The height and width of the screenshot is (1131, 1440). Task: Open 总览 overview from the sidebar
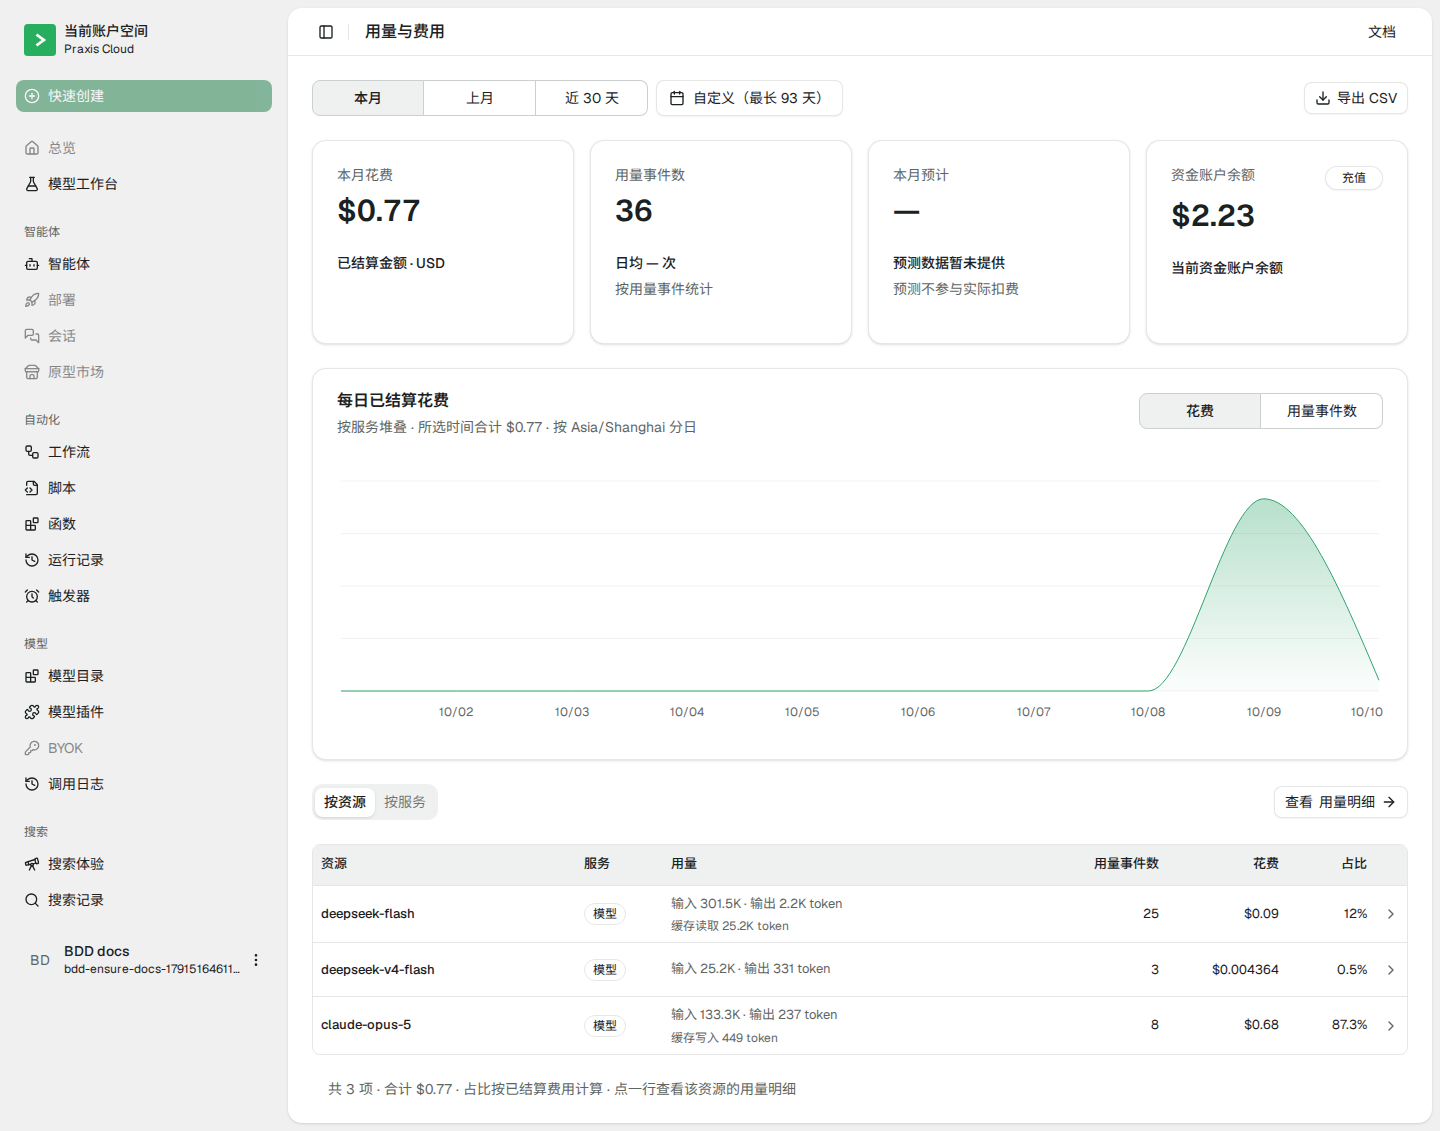click(x=144, y=148)
